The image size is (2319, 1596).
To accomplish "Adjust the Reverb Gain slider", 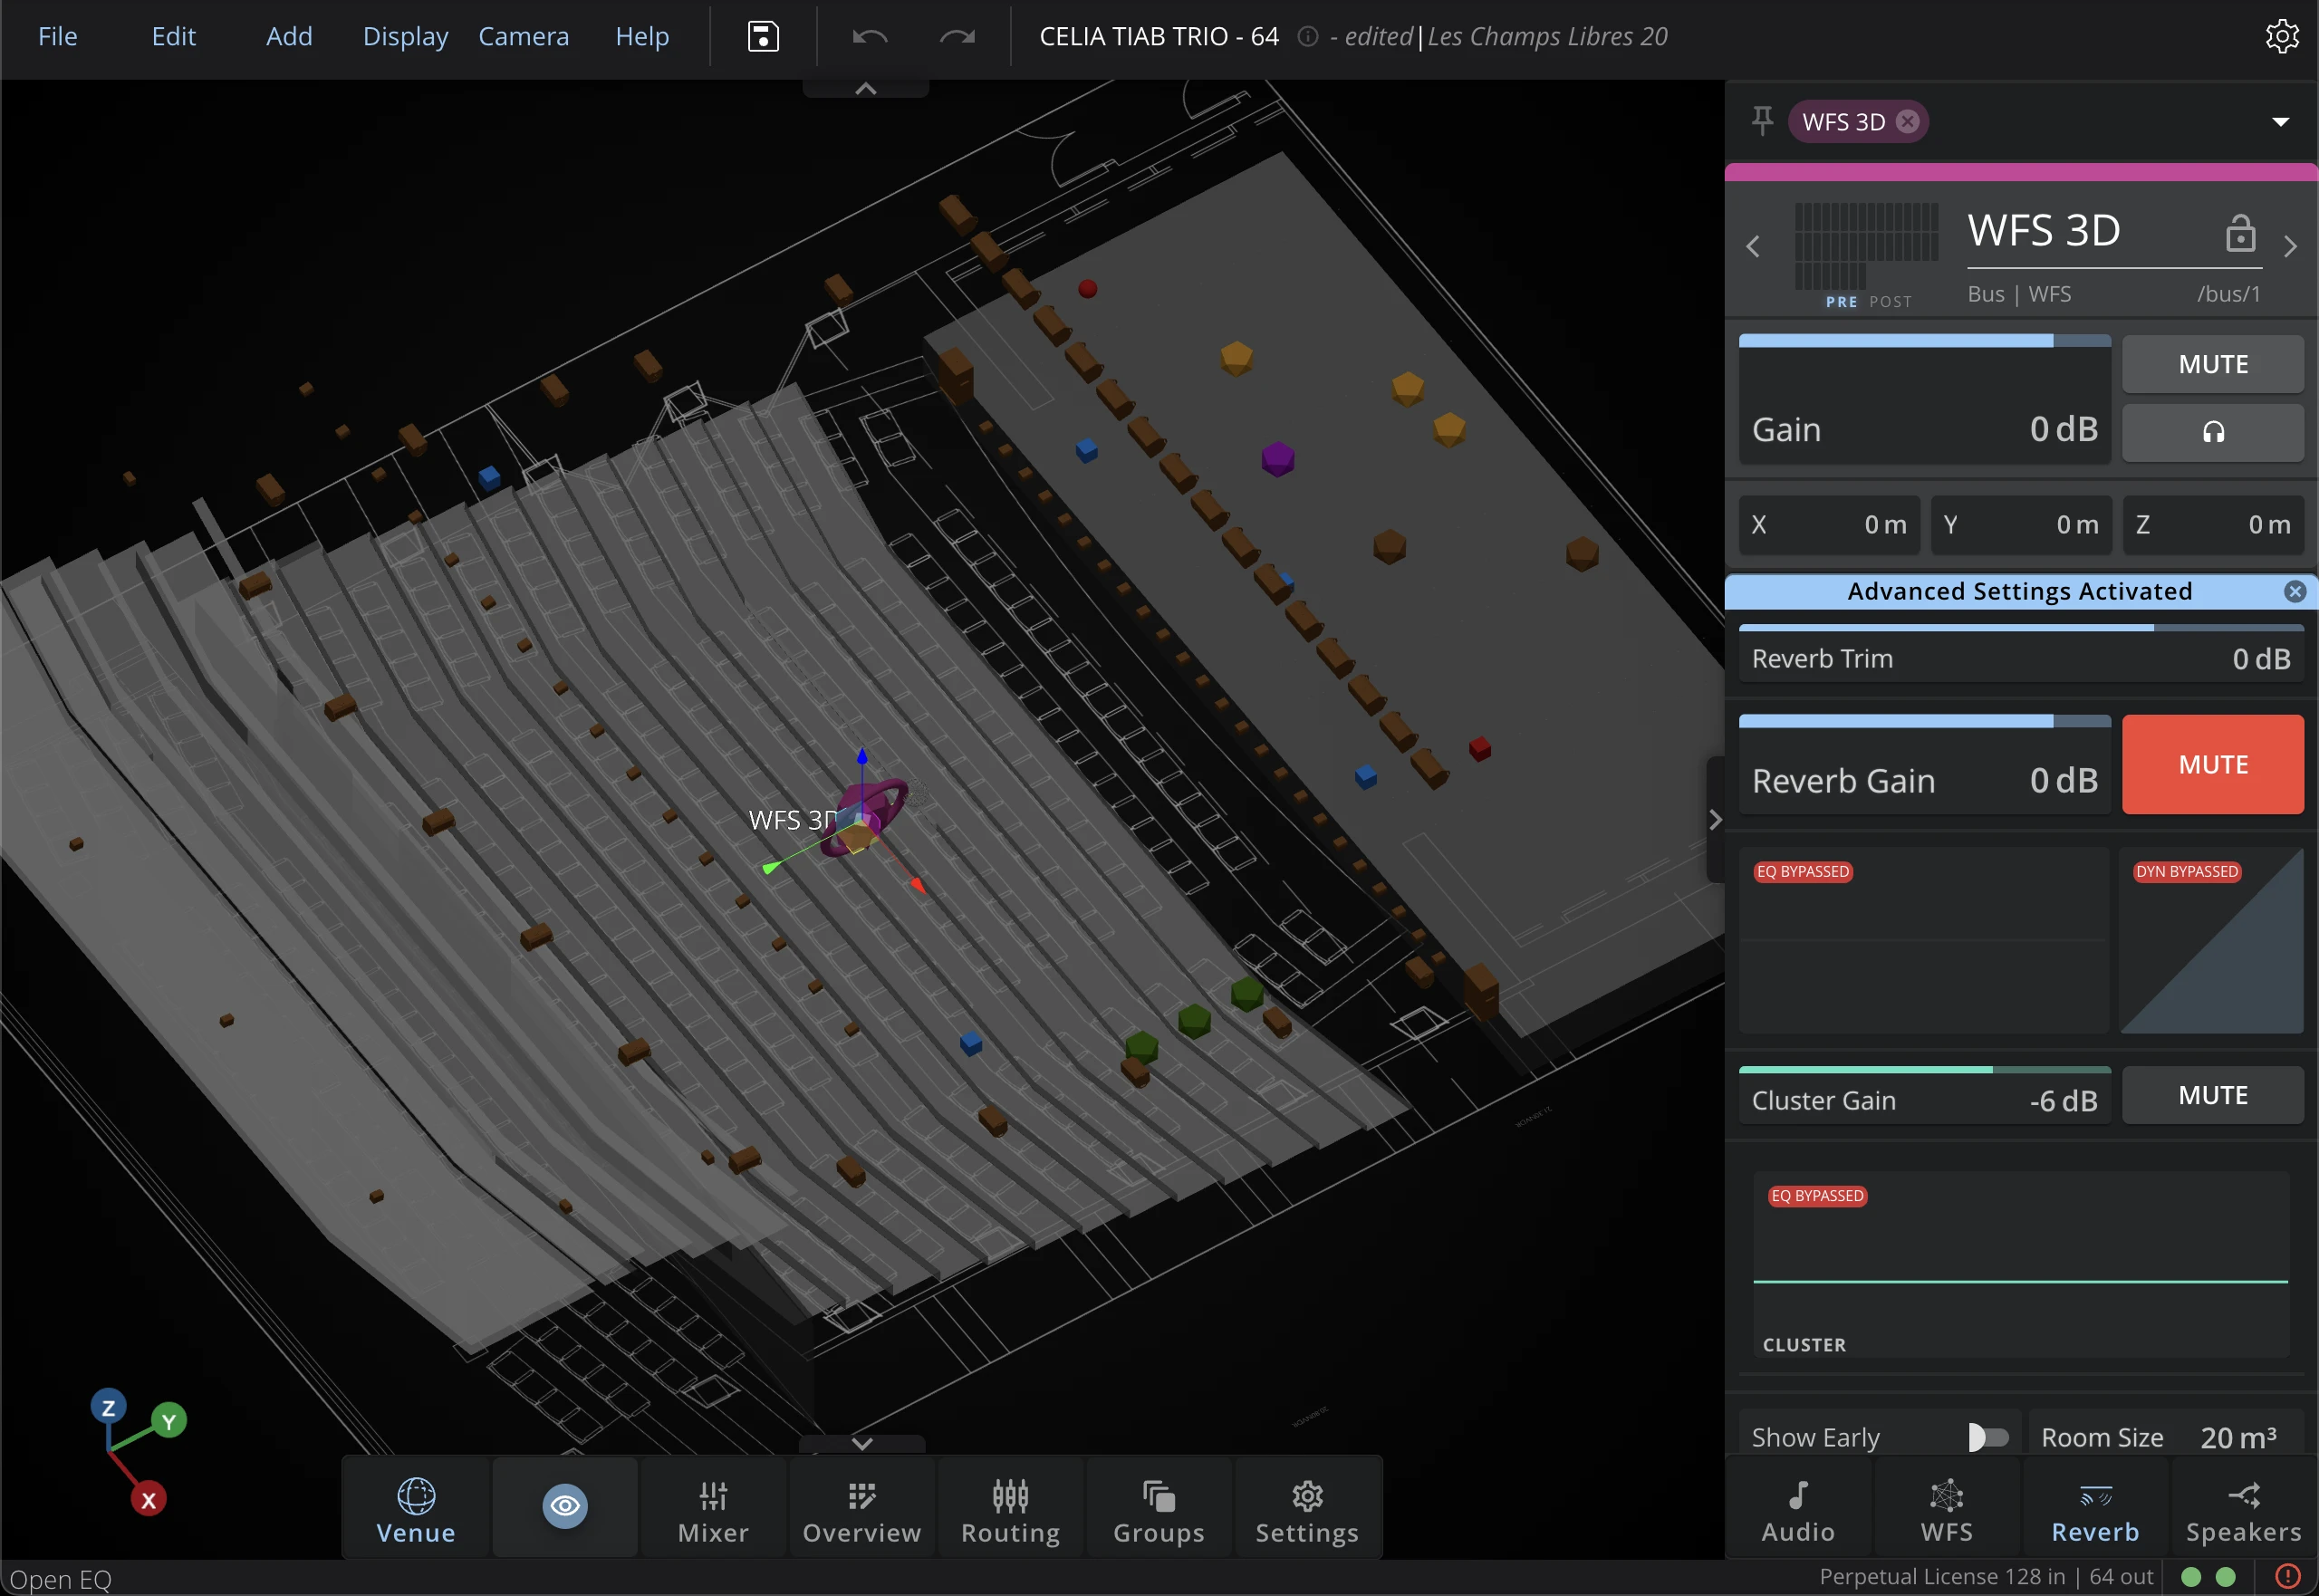I will pos(1924,764).
